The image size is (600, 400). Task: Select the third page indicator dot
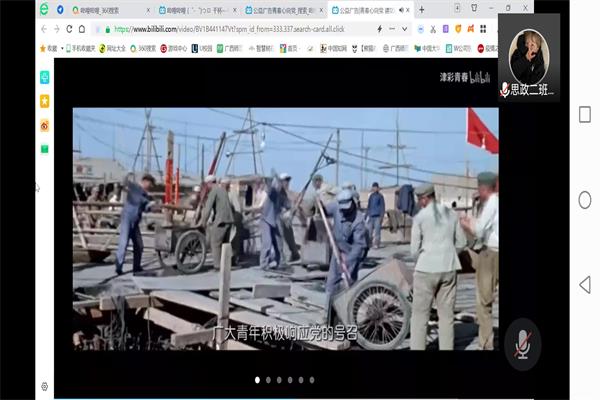[279, 380]
